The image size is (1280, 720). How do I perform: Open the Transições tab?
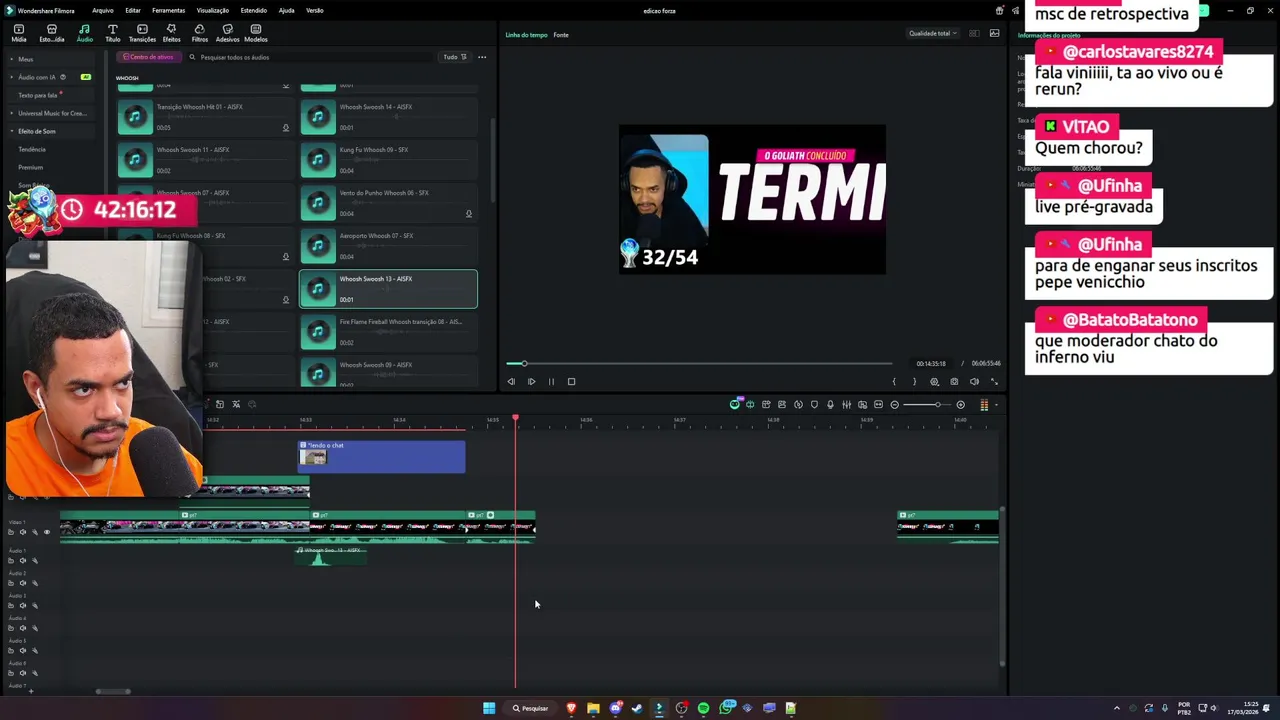pyautogui.click(x=142, y=33)
